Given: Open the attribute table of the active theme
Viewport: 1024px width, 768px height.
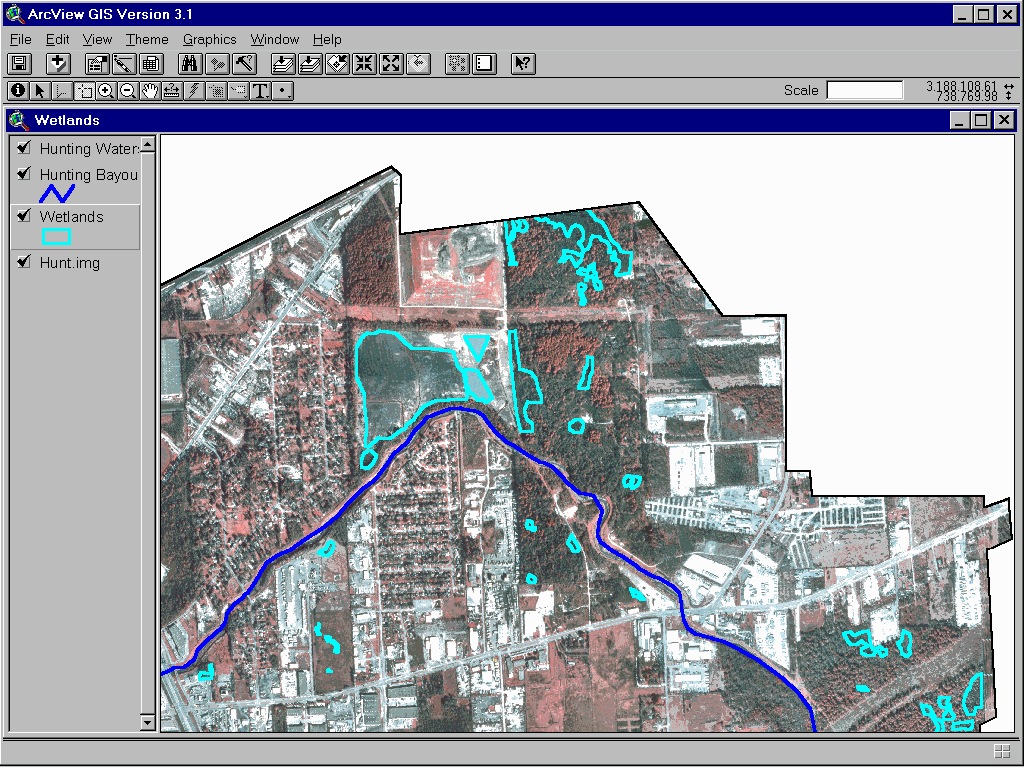Looking at the screenshot, I should pos(150,63).
